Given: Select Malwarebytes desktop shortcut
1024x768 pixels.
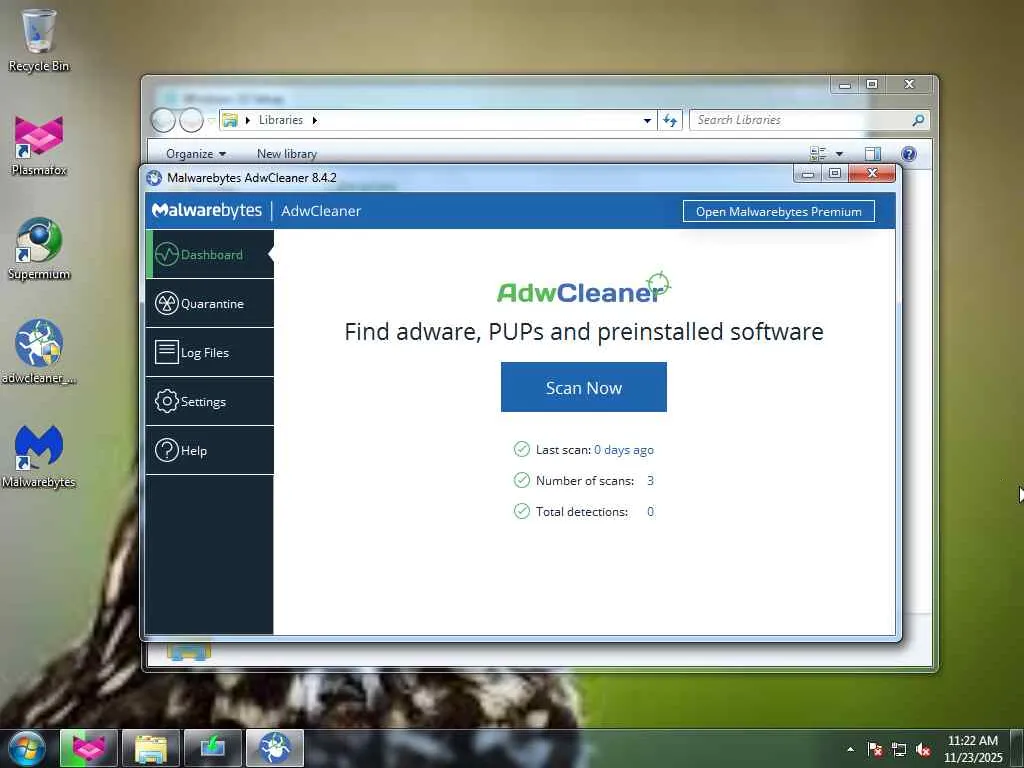Looking at the screenshot, I should pyautogui.click(x=39, y=456).
